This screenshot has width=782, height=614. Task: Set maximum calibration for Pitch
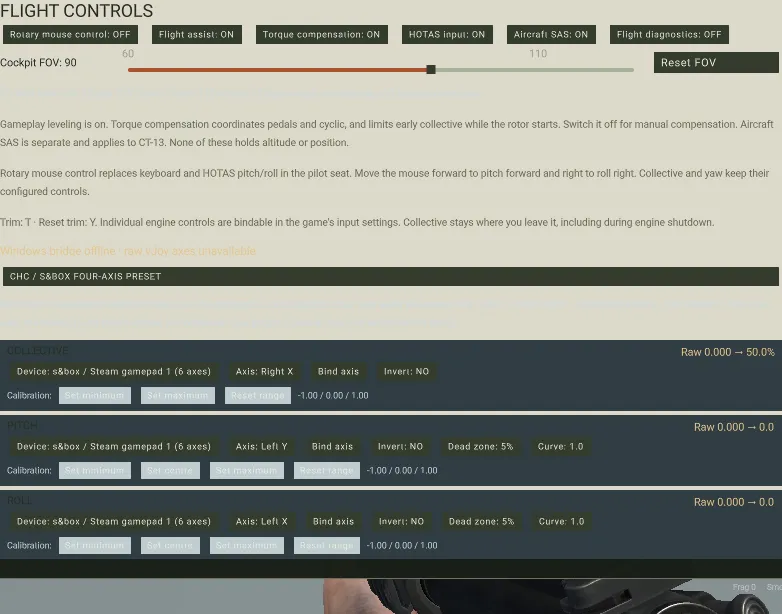point(247,470)
